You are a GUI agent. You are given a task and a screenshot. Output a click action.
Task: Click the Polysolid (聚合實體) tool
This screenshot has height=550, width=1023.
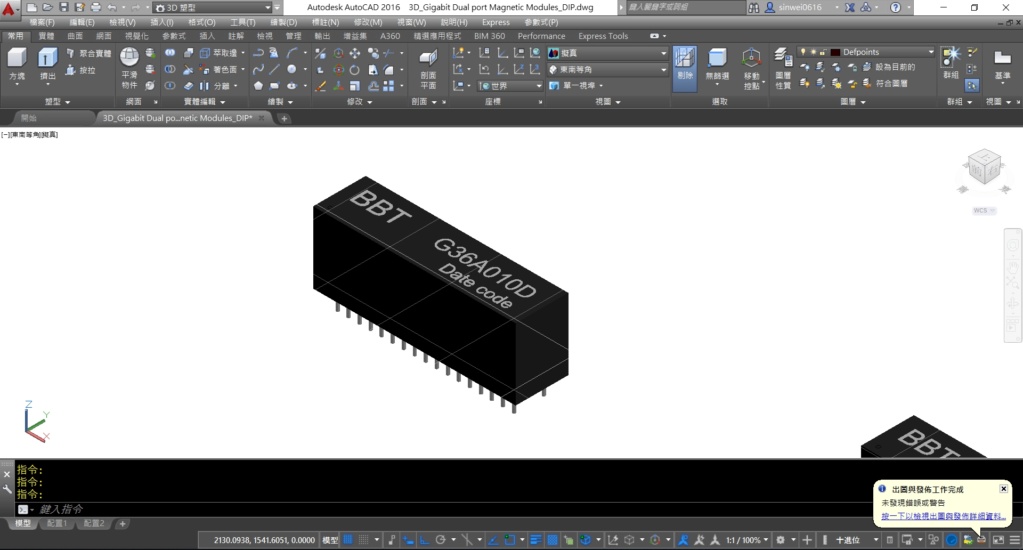pos(89,53)
